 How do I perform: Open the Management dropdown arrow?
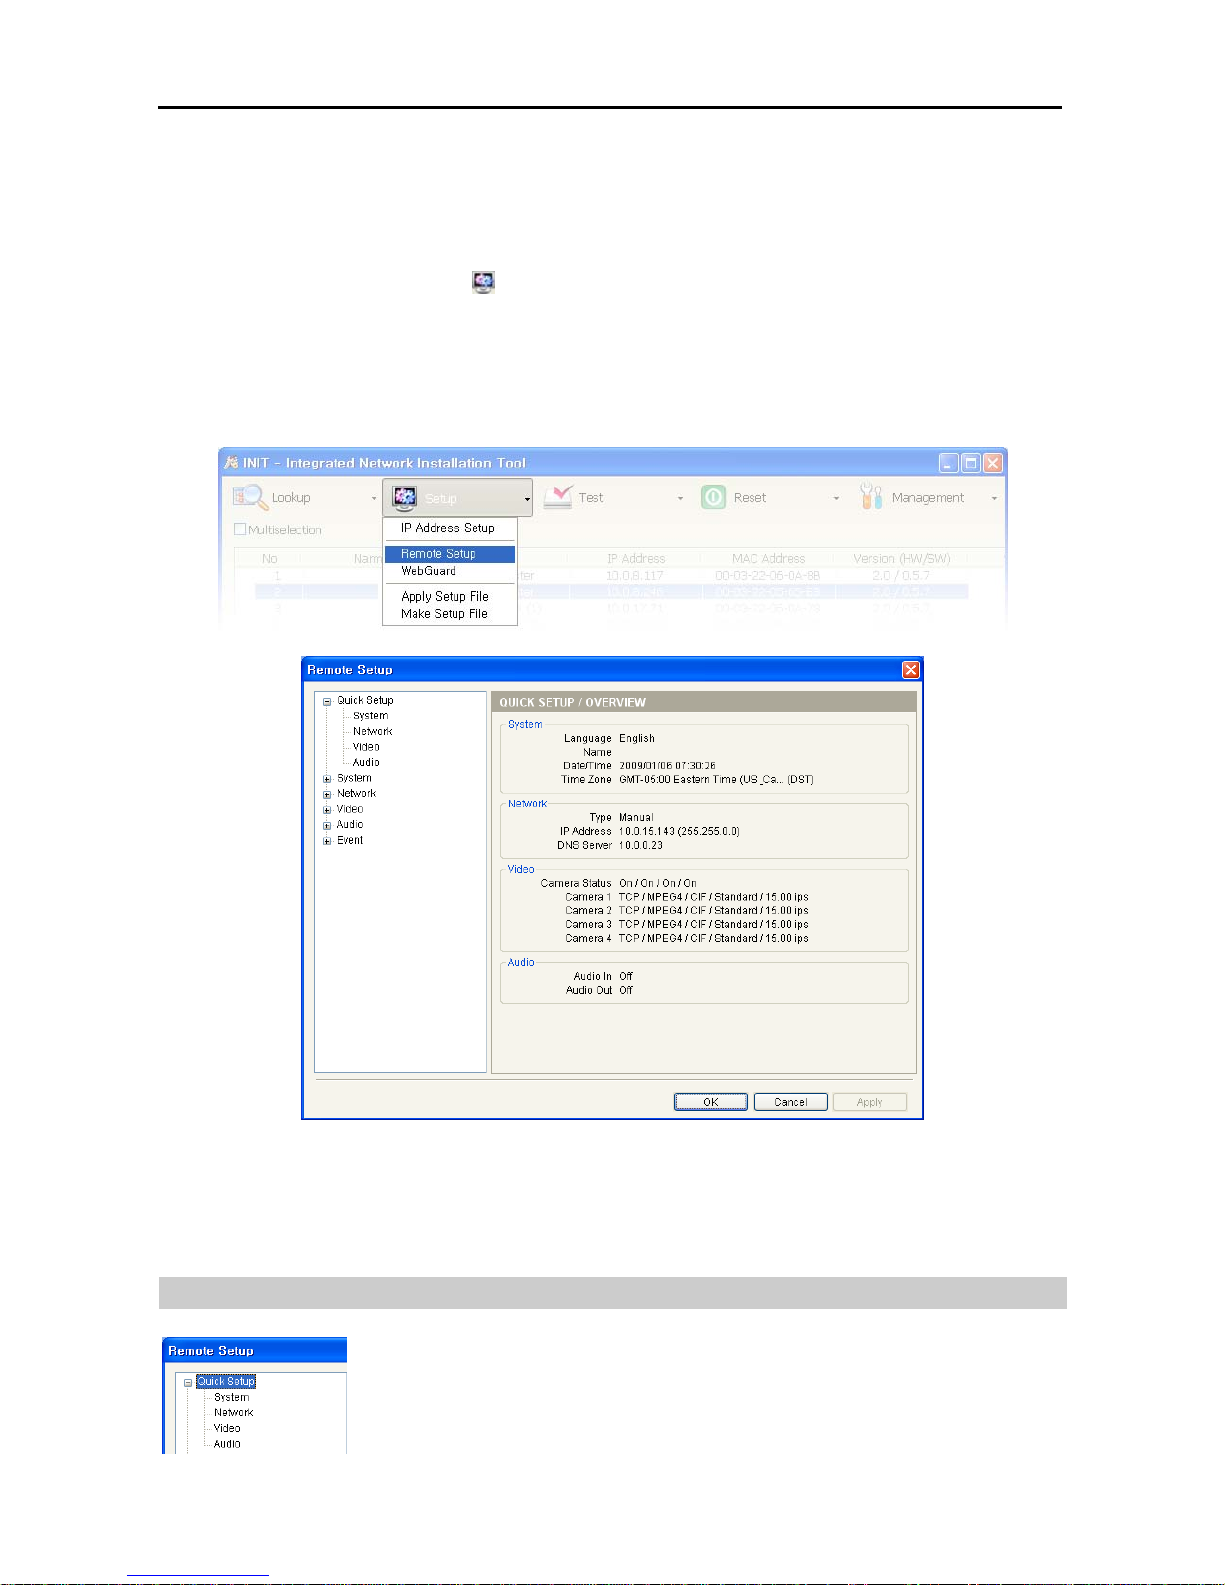(x=994, y=498)
